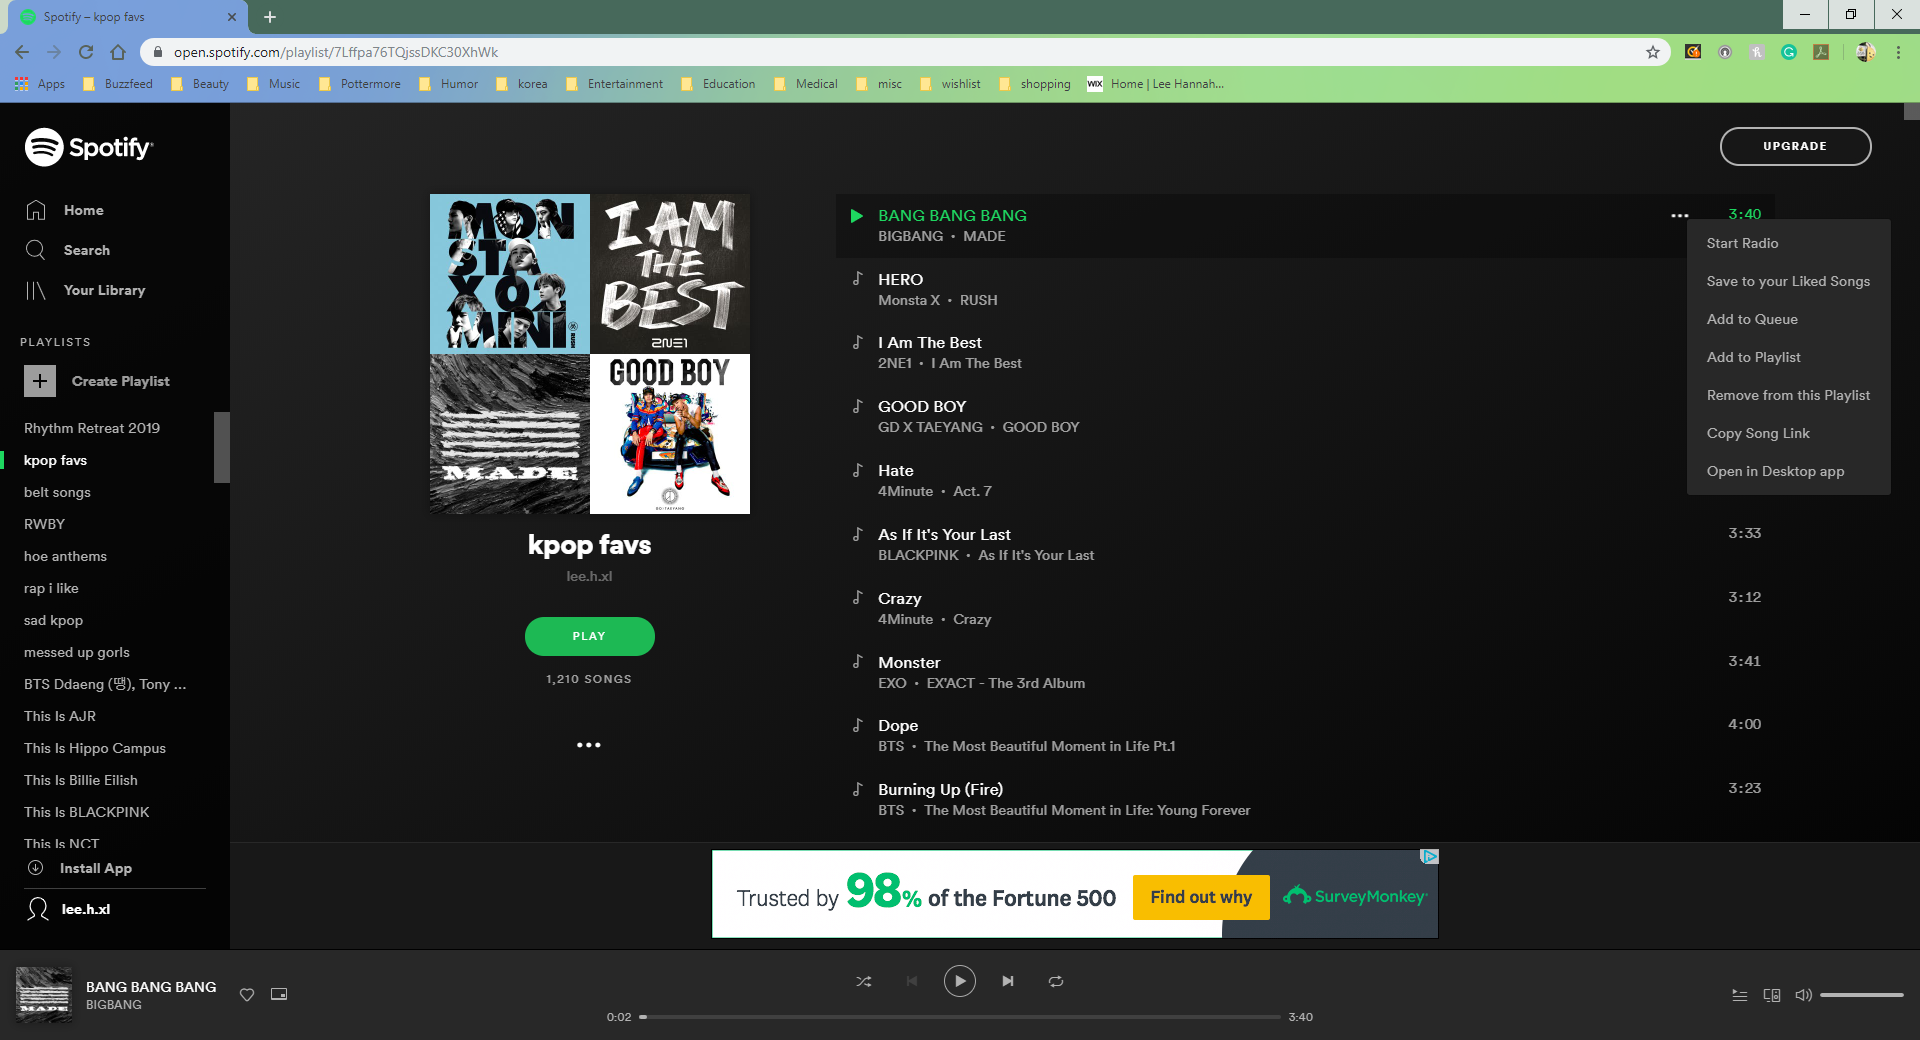
Task: Open the Chrome three-dot menu
Action: (x=1898, y=52)
